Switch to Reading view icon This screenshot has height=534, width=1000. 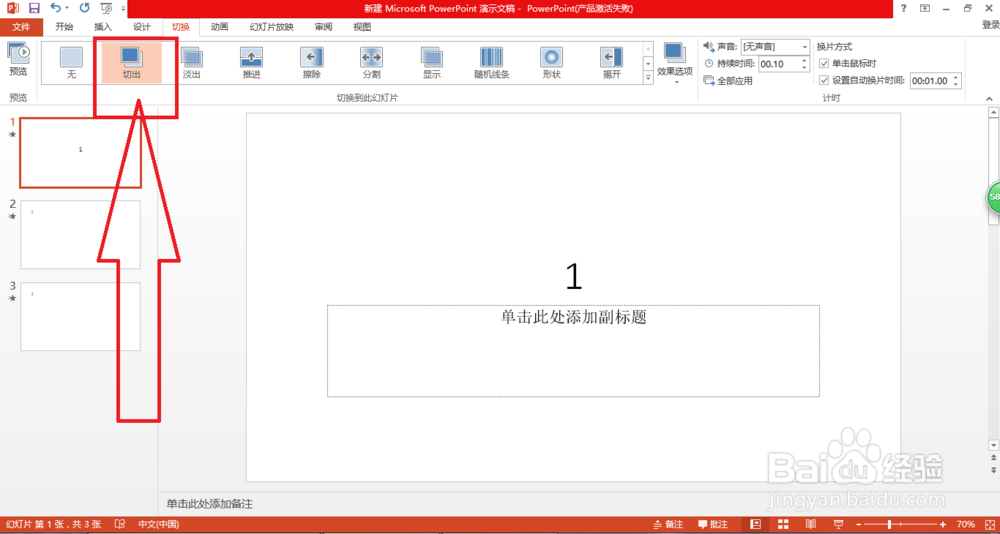(x=811, y=524)
